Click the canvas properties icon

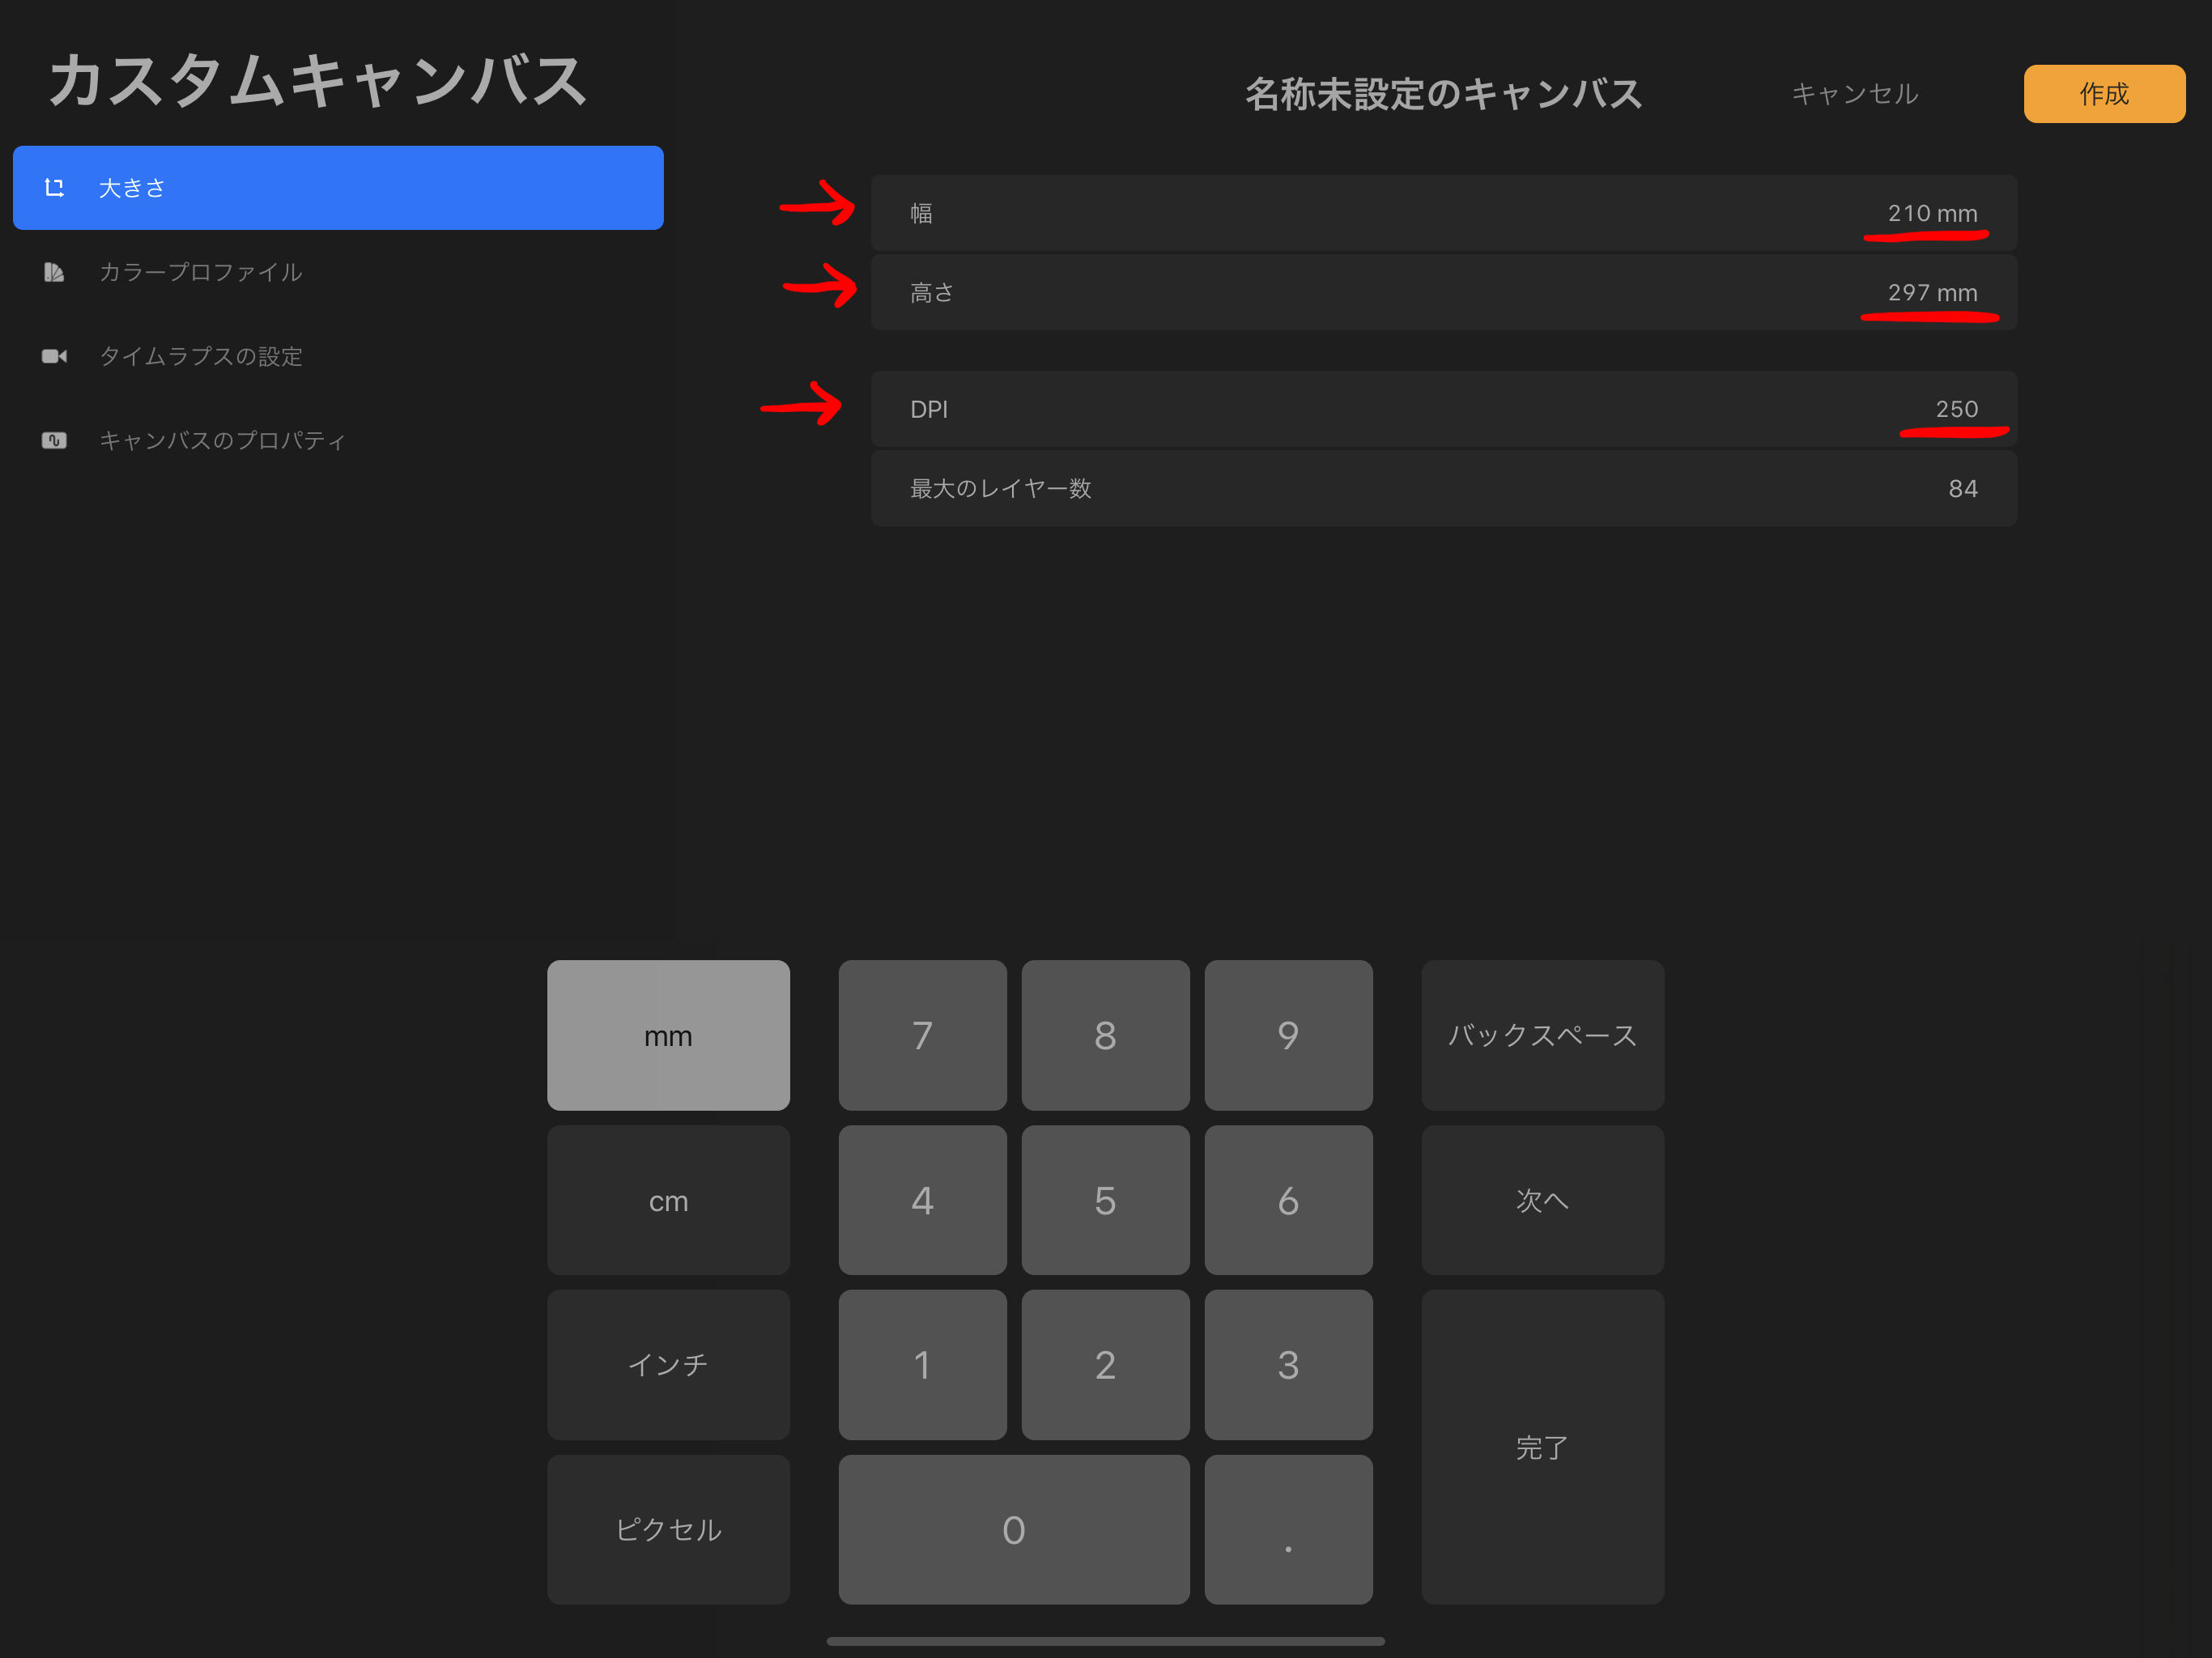point(54,440)
